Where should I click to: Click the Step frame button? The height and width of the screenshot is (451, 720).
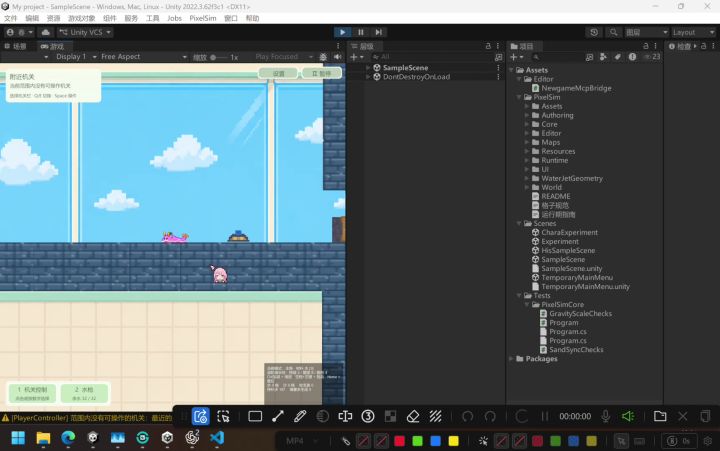[x=378, y=32]
